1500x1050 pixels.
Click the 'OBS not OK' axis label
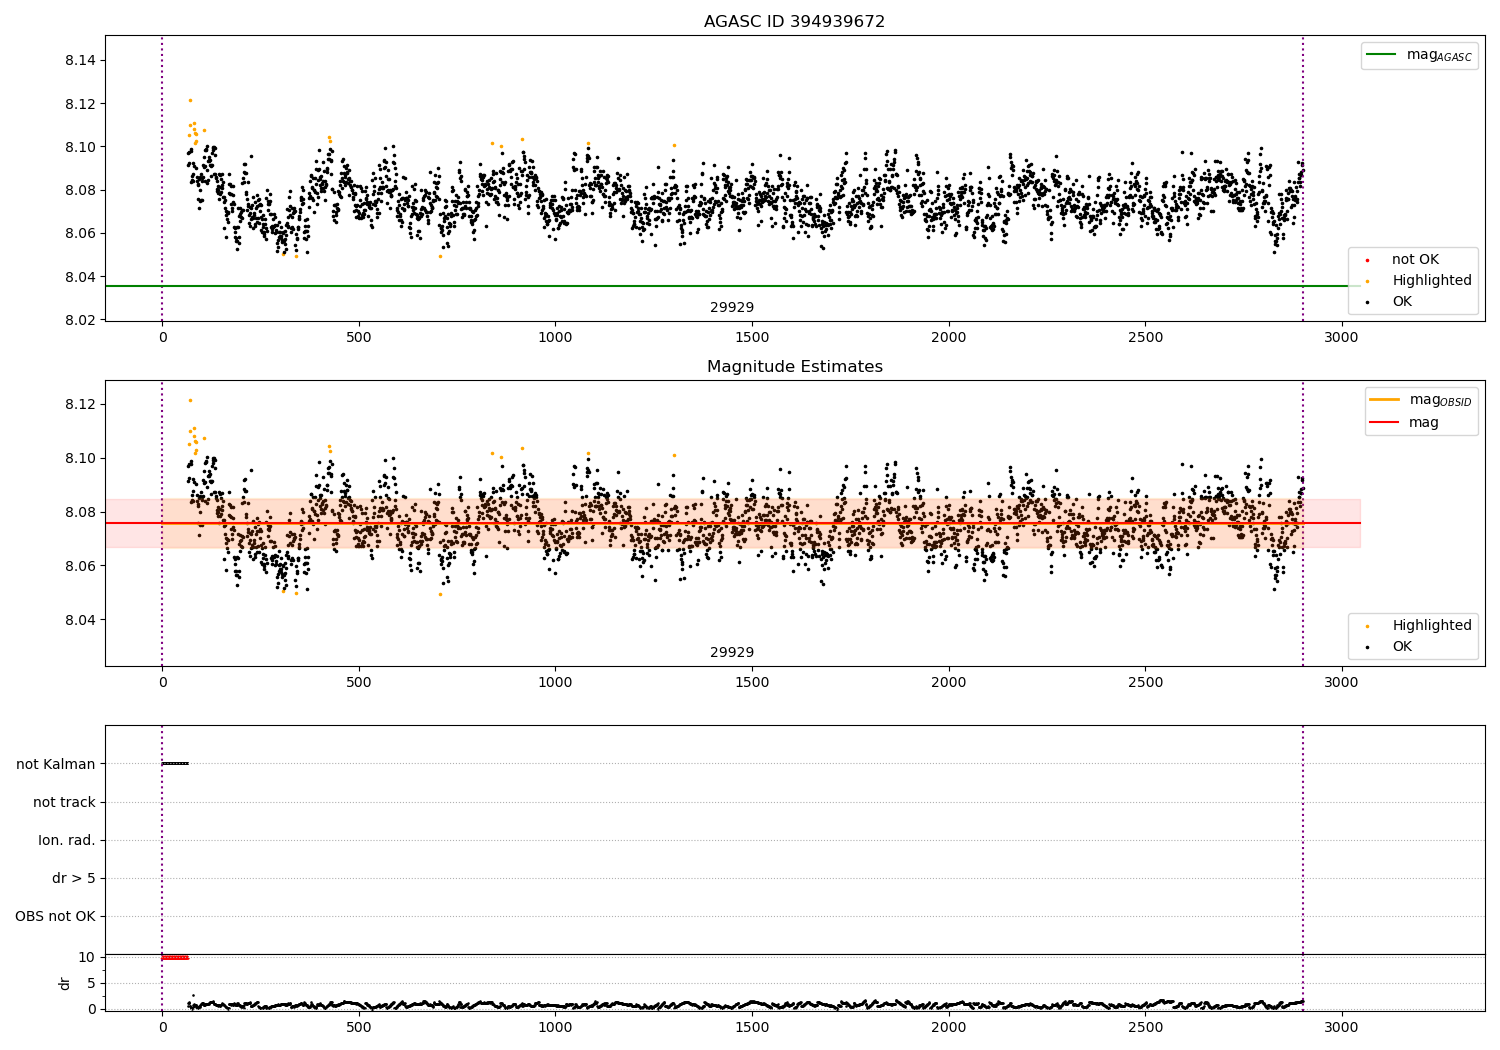[x=55, y=916]
